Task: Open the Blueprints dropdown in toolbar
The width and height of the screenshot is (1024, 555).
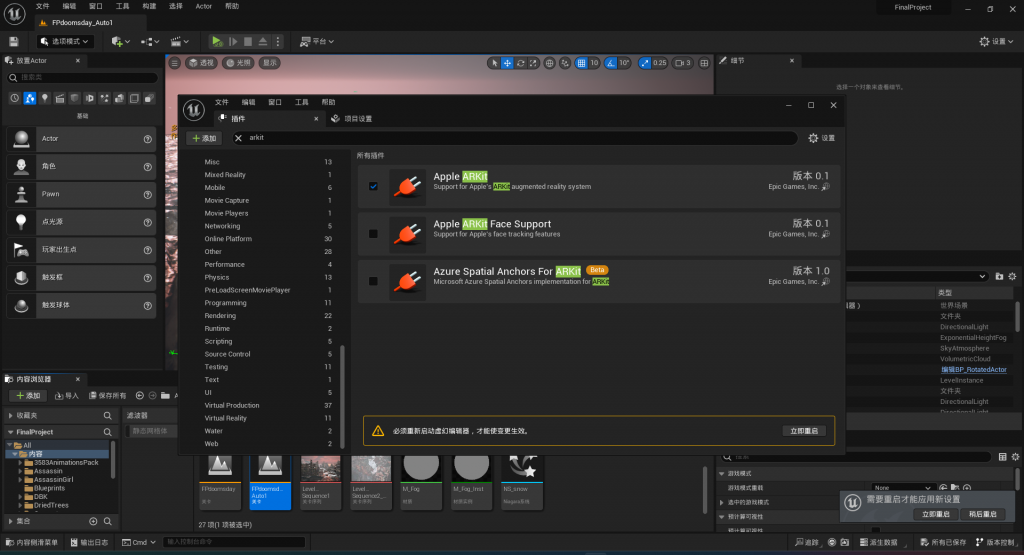Action: [150, 41]
